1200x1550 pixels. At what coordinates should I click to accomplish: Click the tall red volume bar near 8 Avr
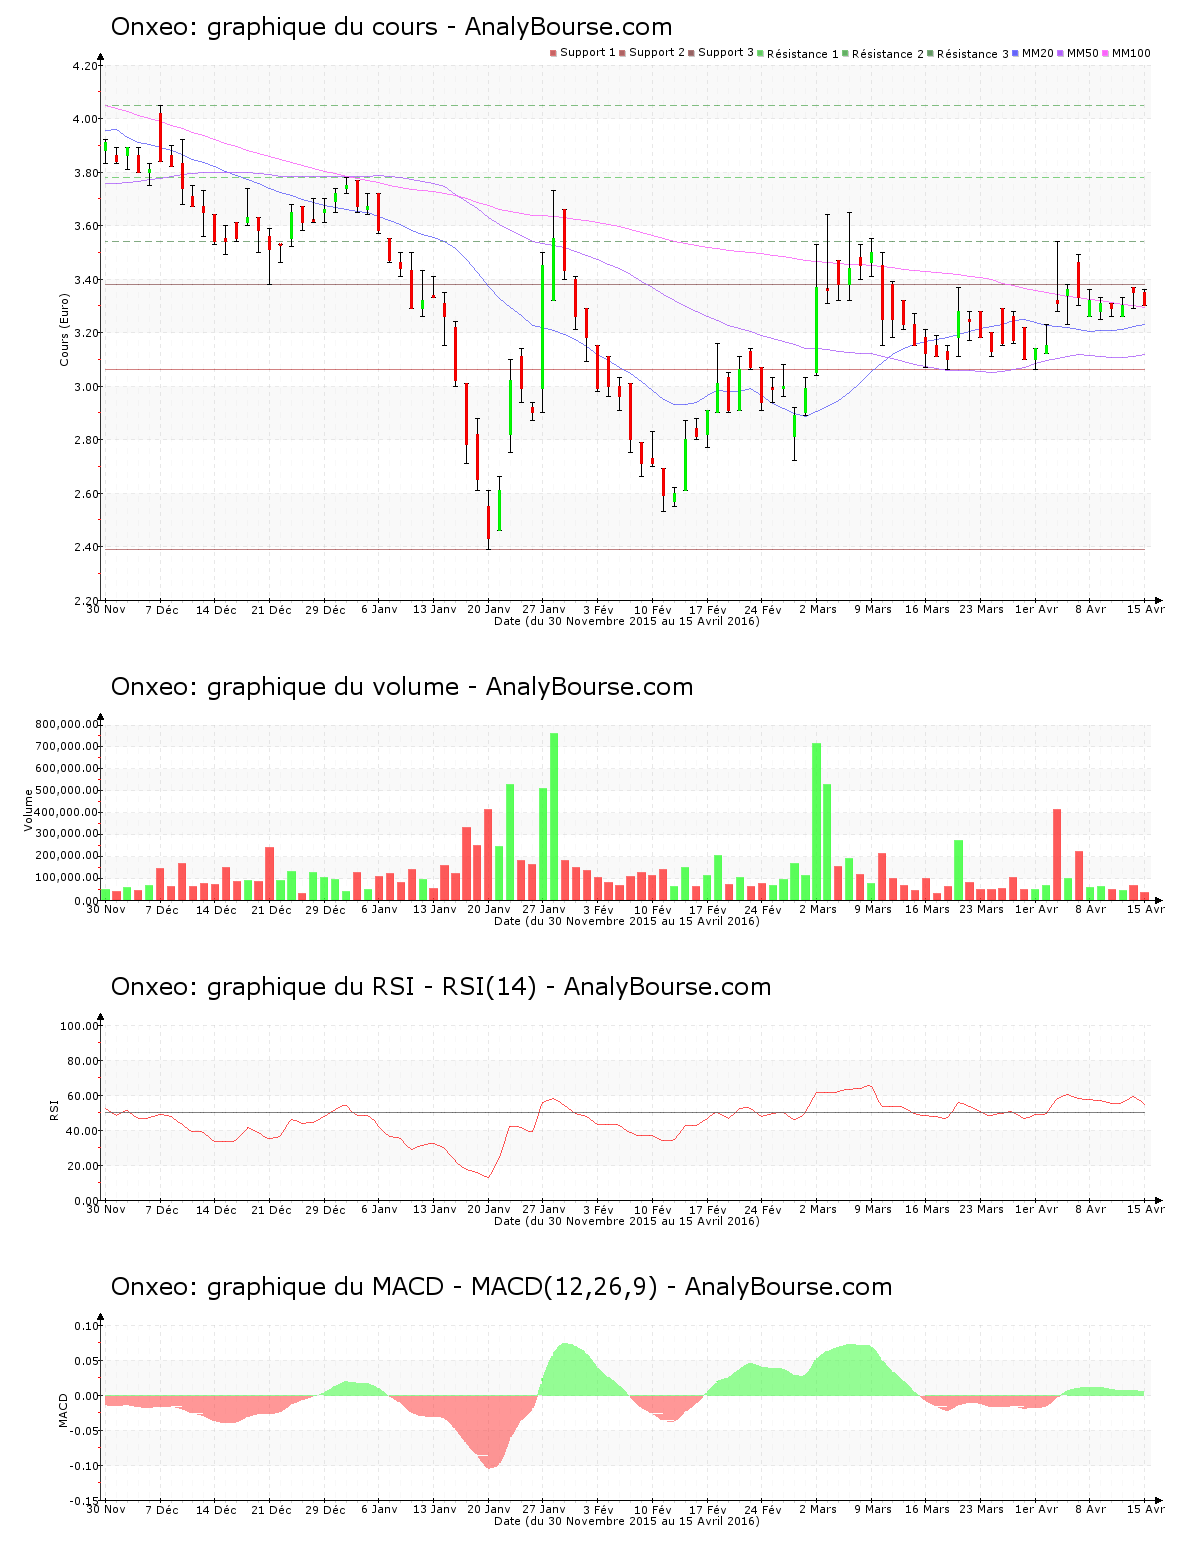1057,854
